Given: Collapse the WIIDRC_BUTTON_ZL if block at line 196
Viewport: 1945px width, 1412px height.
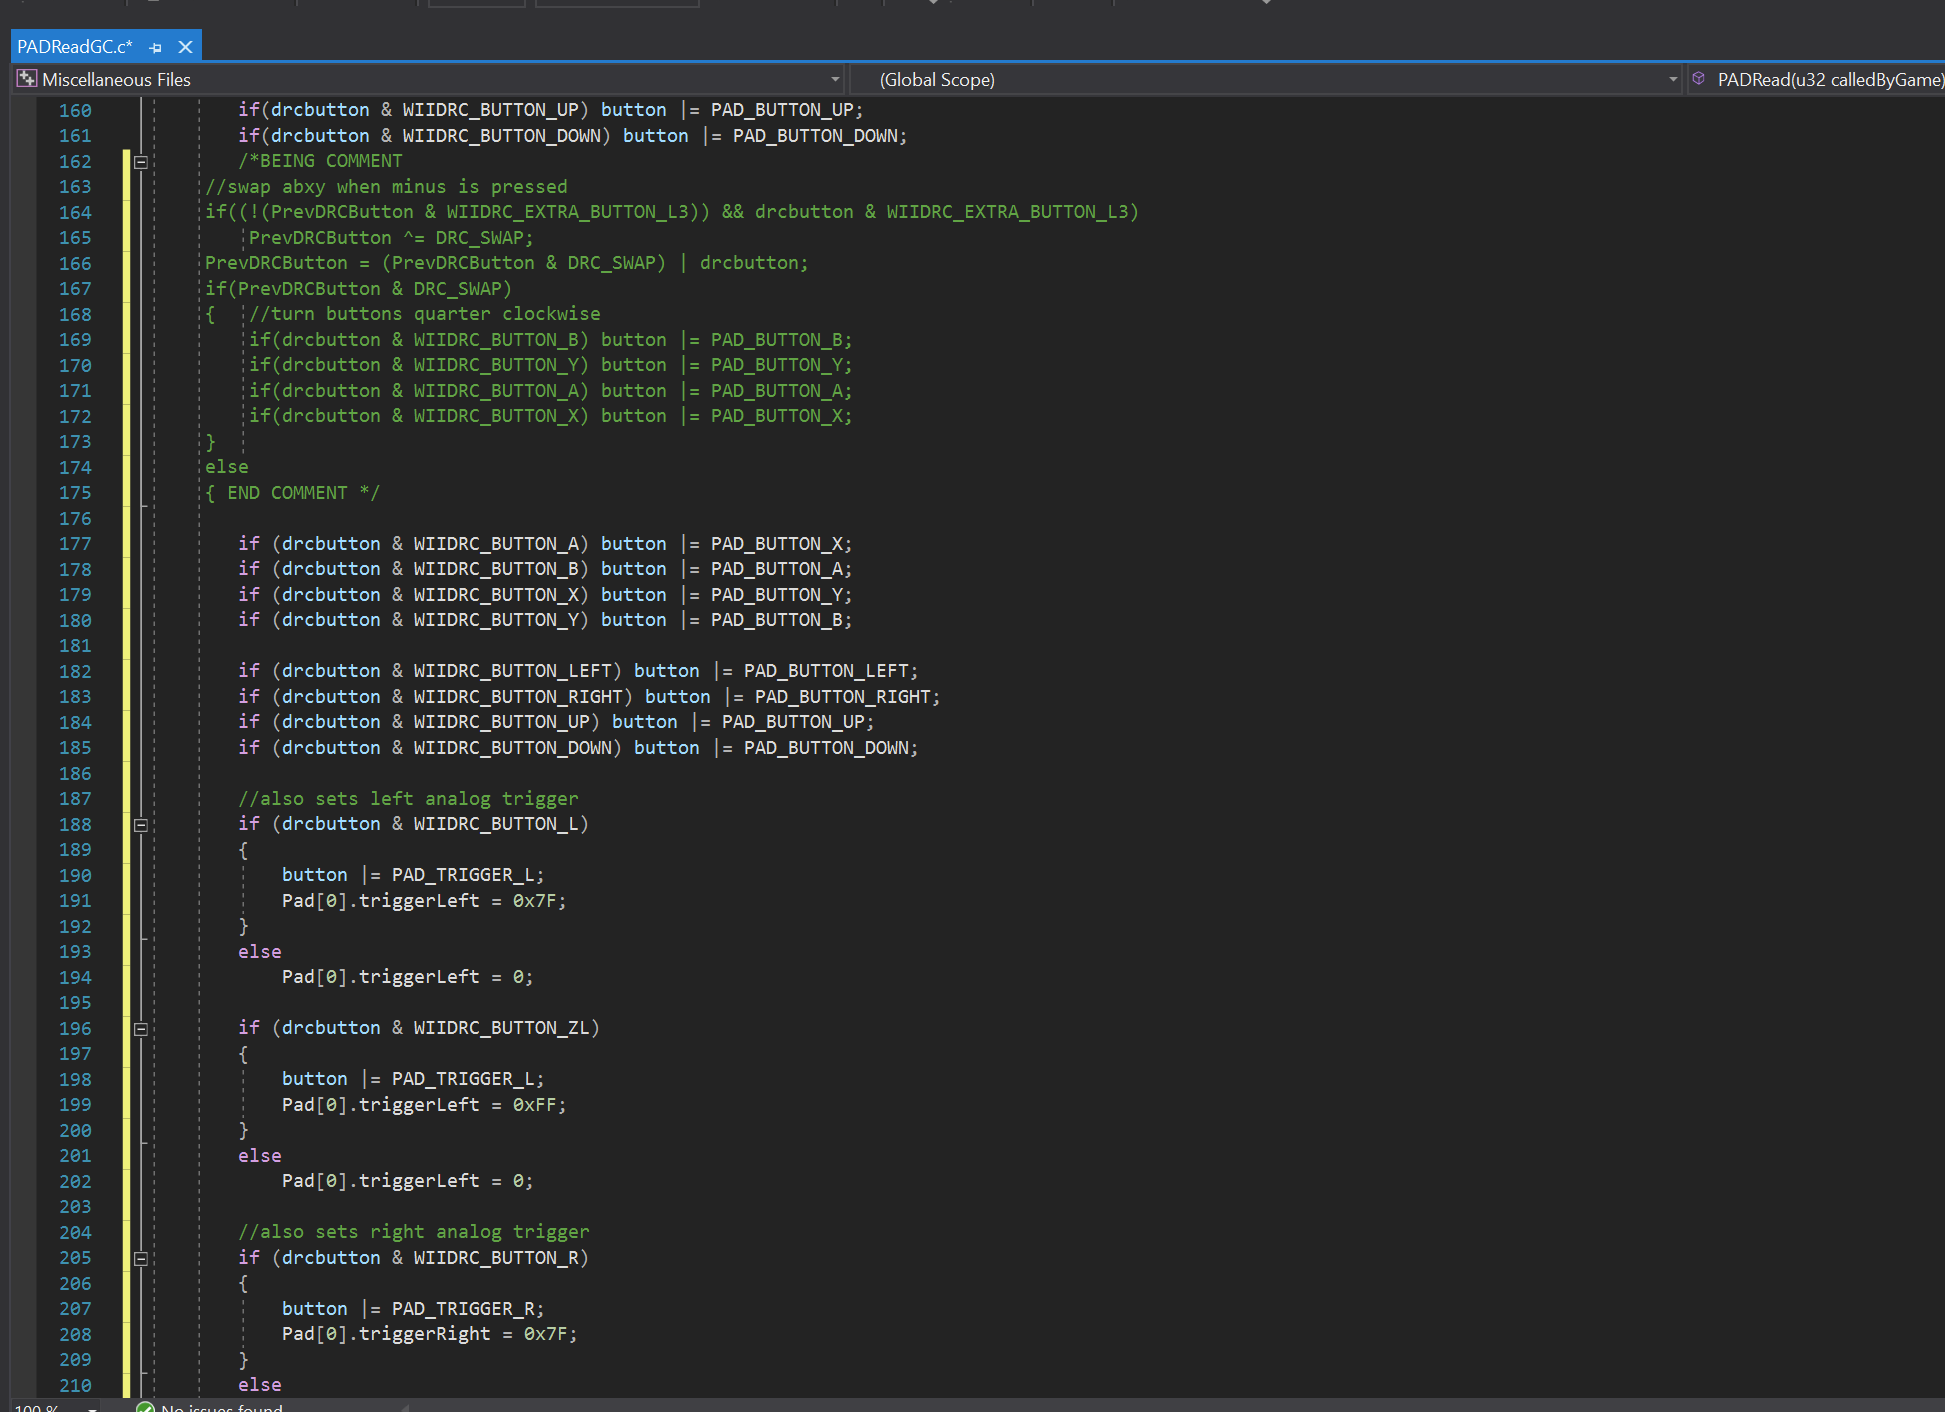Looking at the screenshot, I should pos(141,1029).
